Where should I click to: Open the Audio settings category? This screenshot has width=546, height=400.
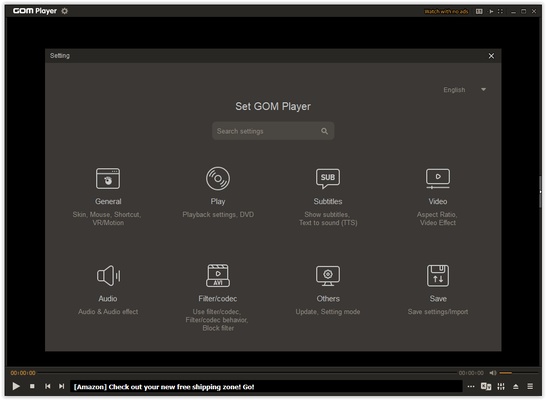[x=108, y=290]
